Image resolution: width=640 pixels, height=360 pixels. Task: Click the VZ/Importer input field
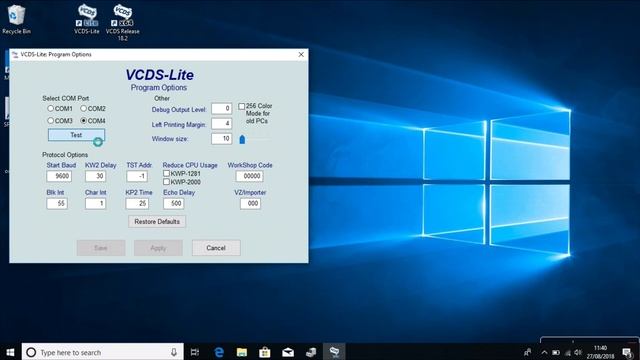pos(250,203)
